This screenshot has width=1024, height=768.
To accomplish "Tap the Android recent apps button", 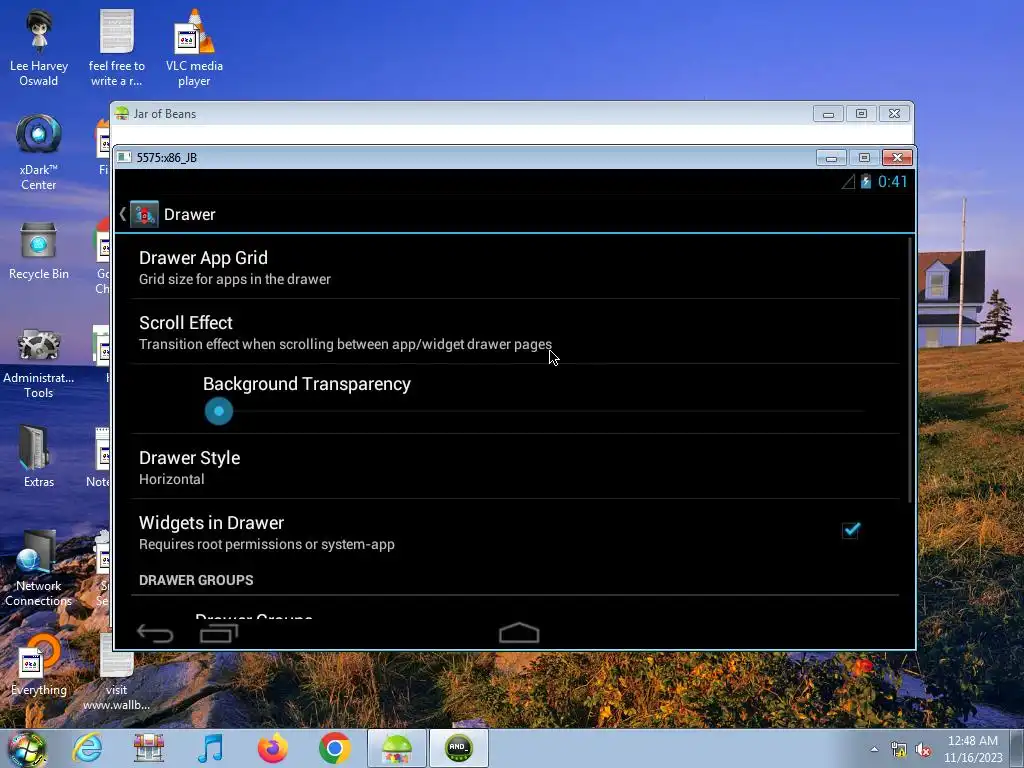I will pos(219,633).
